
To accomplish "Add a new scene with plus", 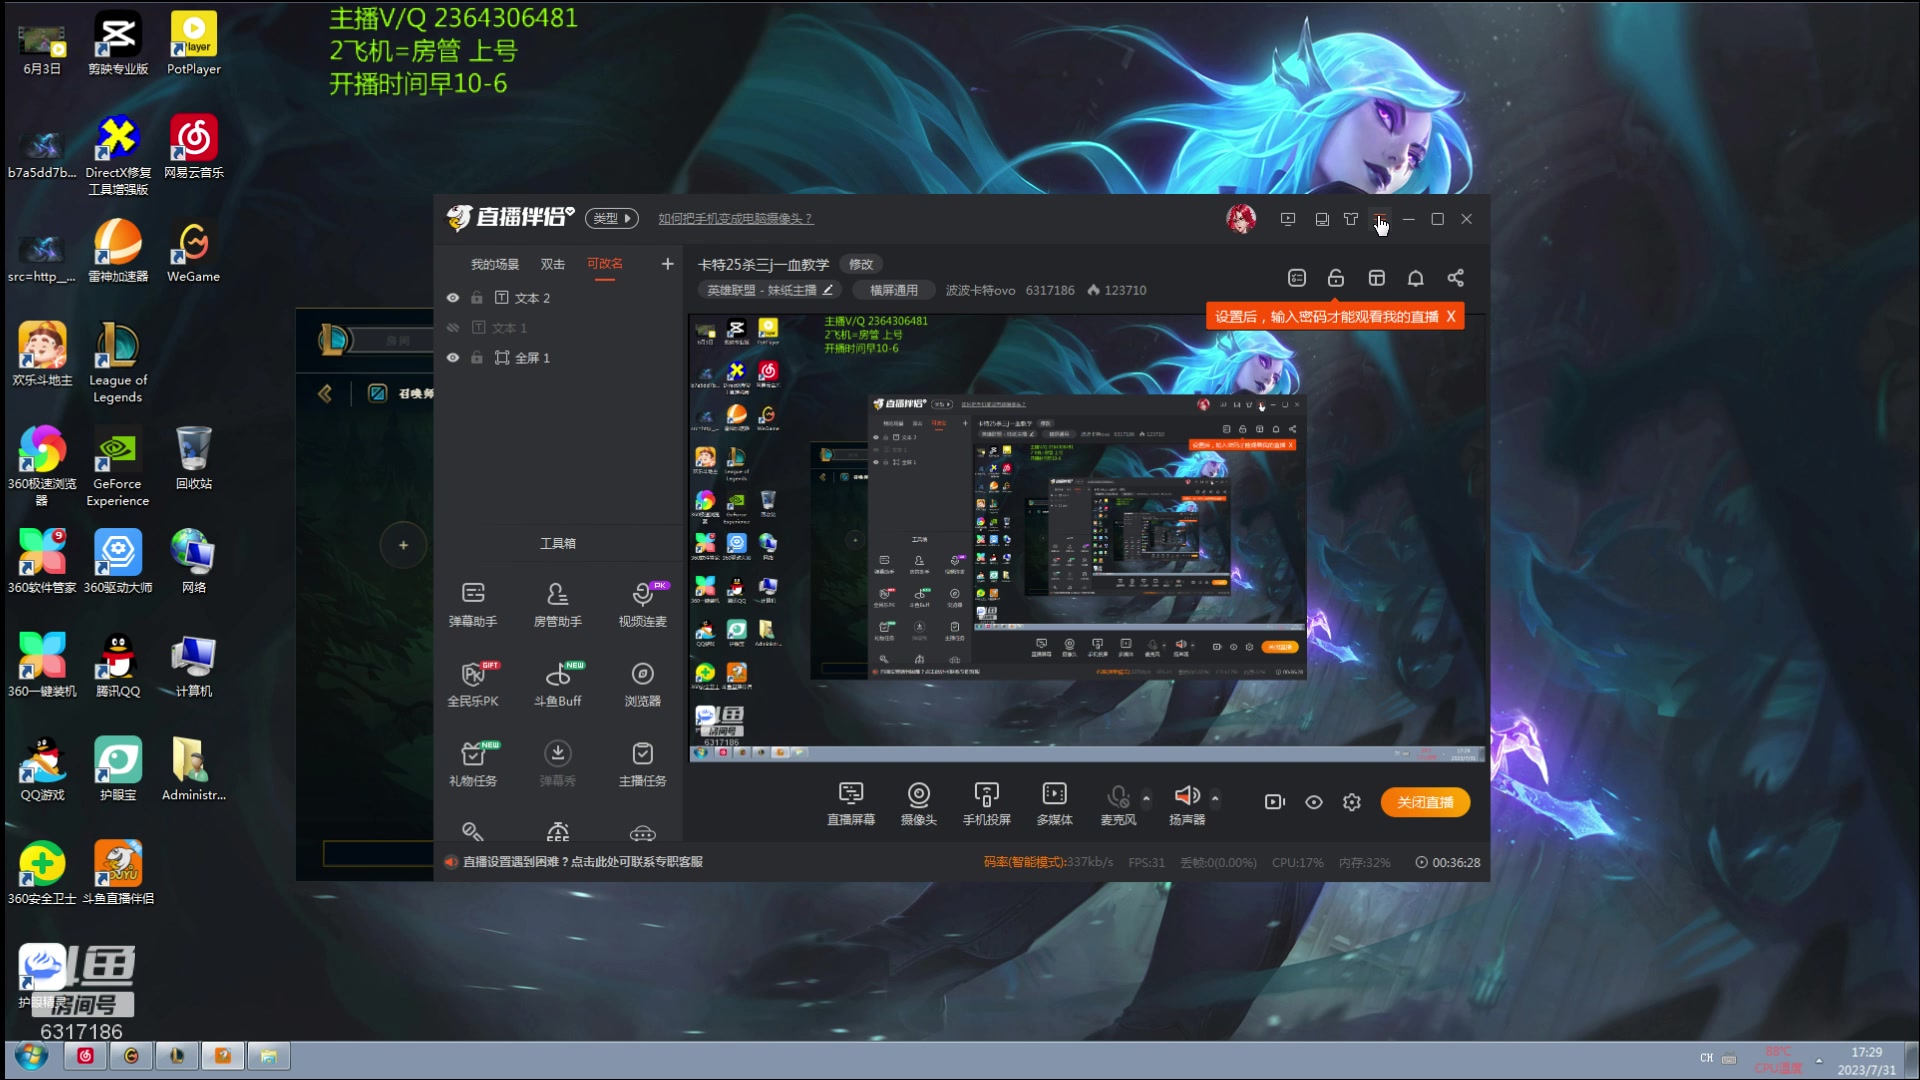I will coord(667,264).
